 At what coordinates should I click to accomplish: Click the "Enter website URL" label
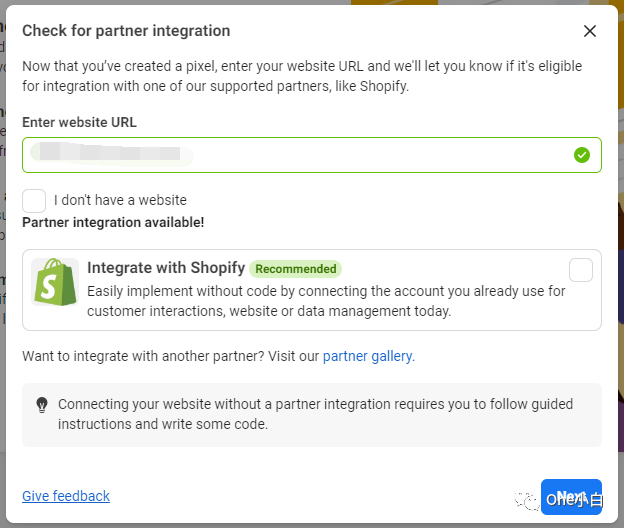tap(79, 122)
